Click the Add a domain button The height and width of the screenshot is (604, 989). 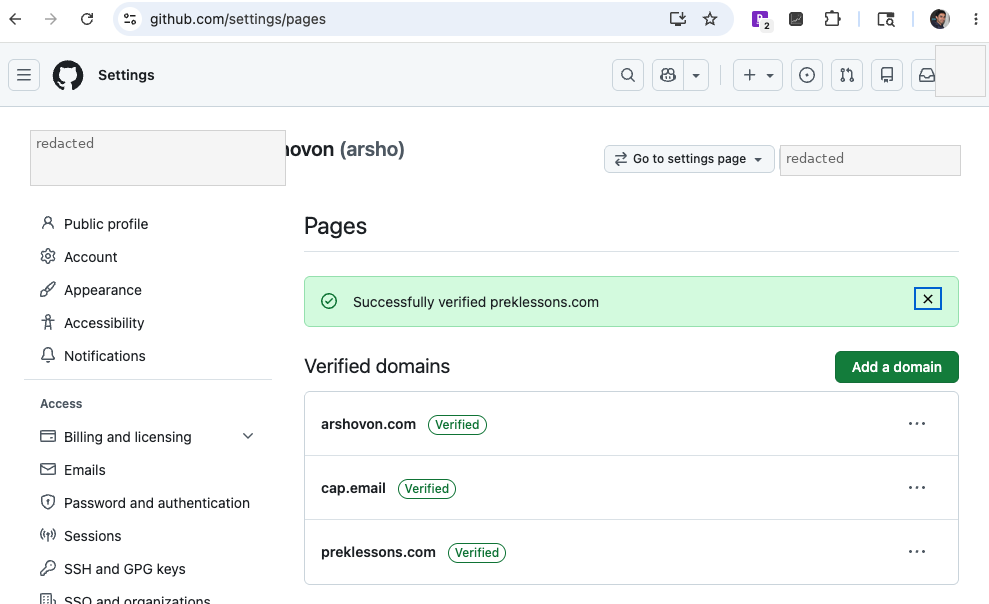pos(896,367)
